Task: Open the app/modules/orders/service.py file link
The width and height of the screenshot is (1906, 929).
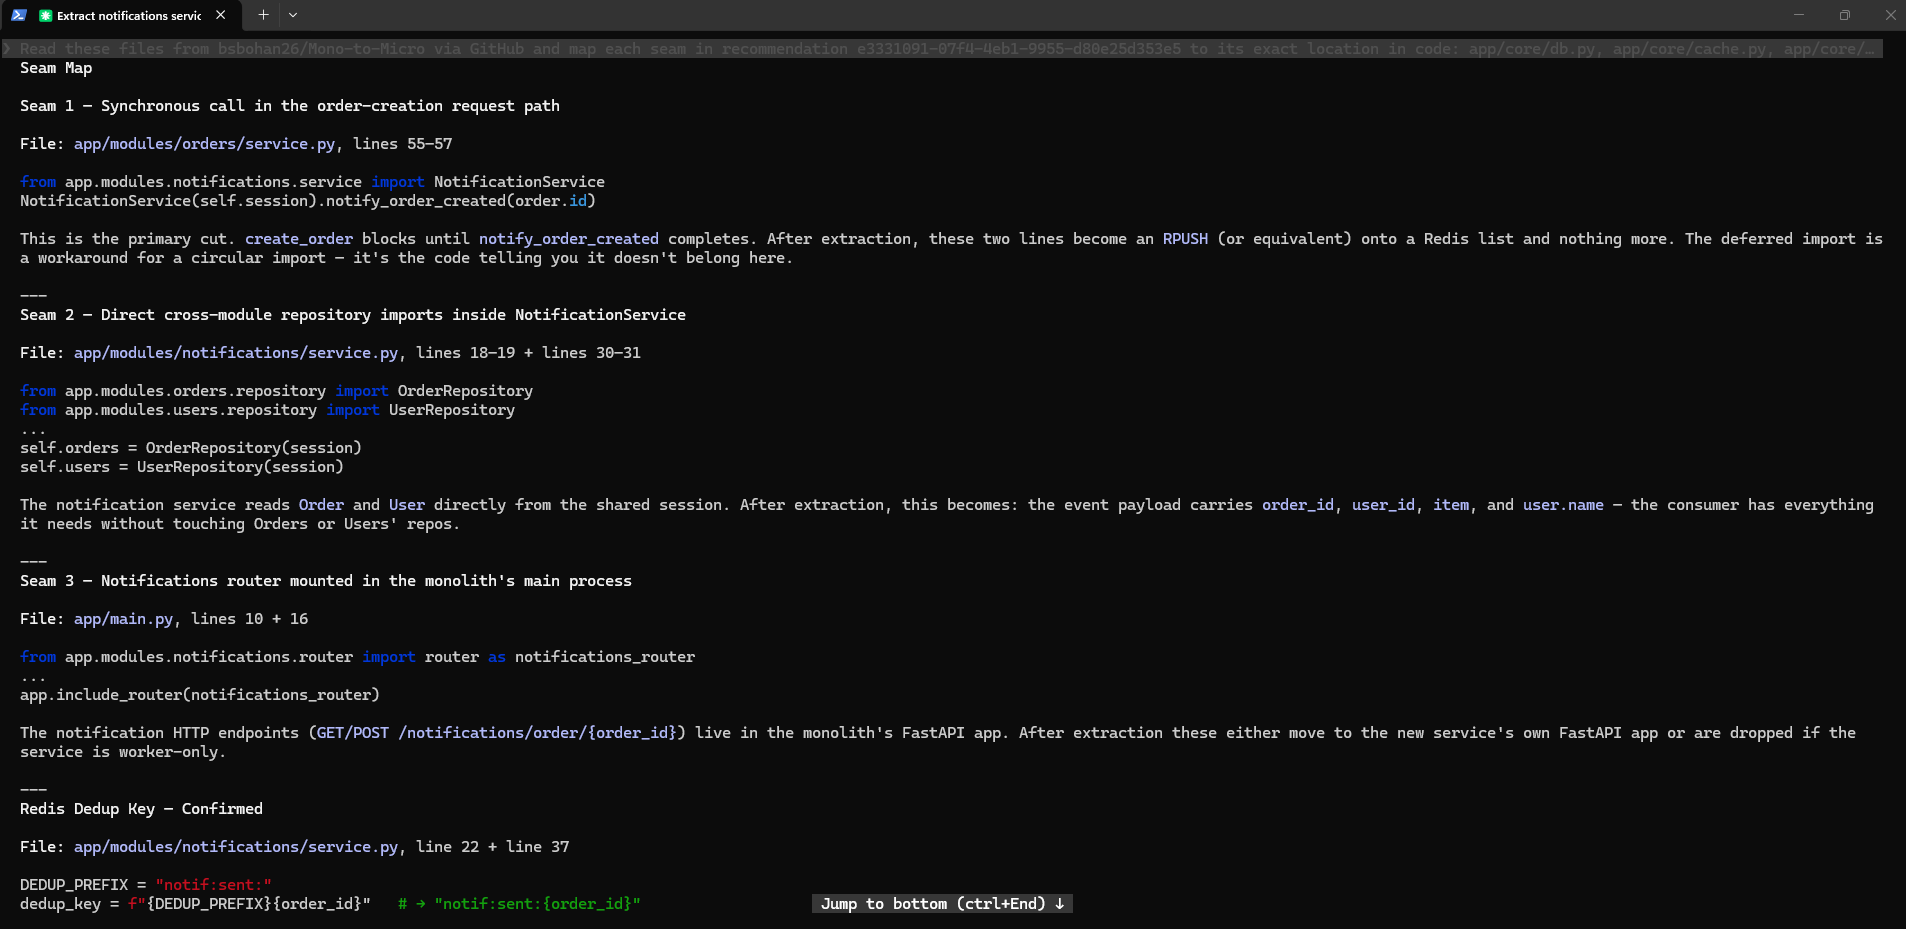Action: (x=204, y=144)
